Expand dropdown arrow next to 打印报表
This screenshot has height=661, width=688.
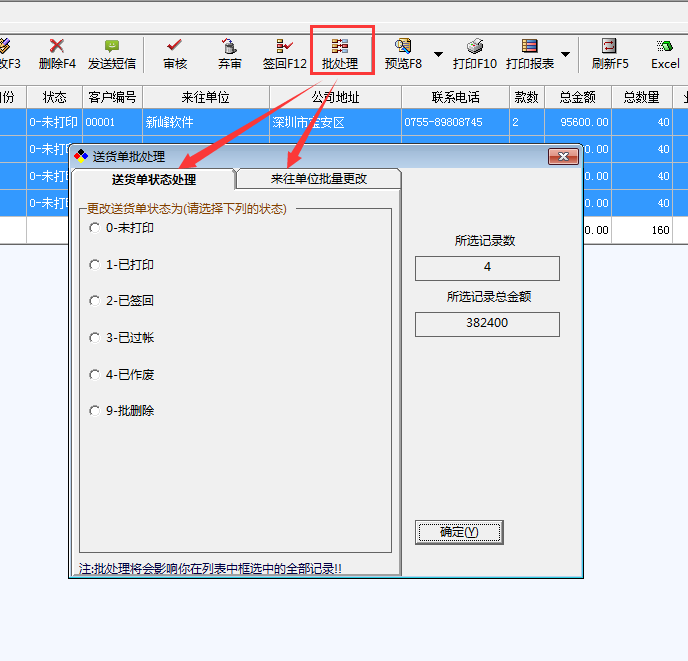(566, 54)
